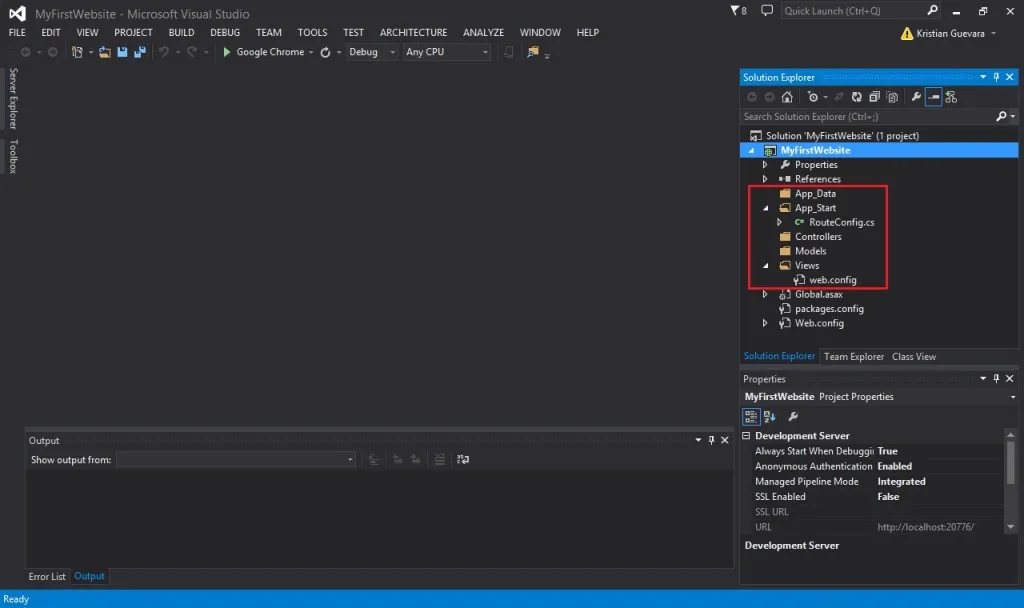
Task: Pin the Solution Explorer panel
Action: point(996,77)
